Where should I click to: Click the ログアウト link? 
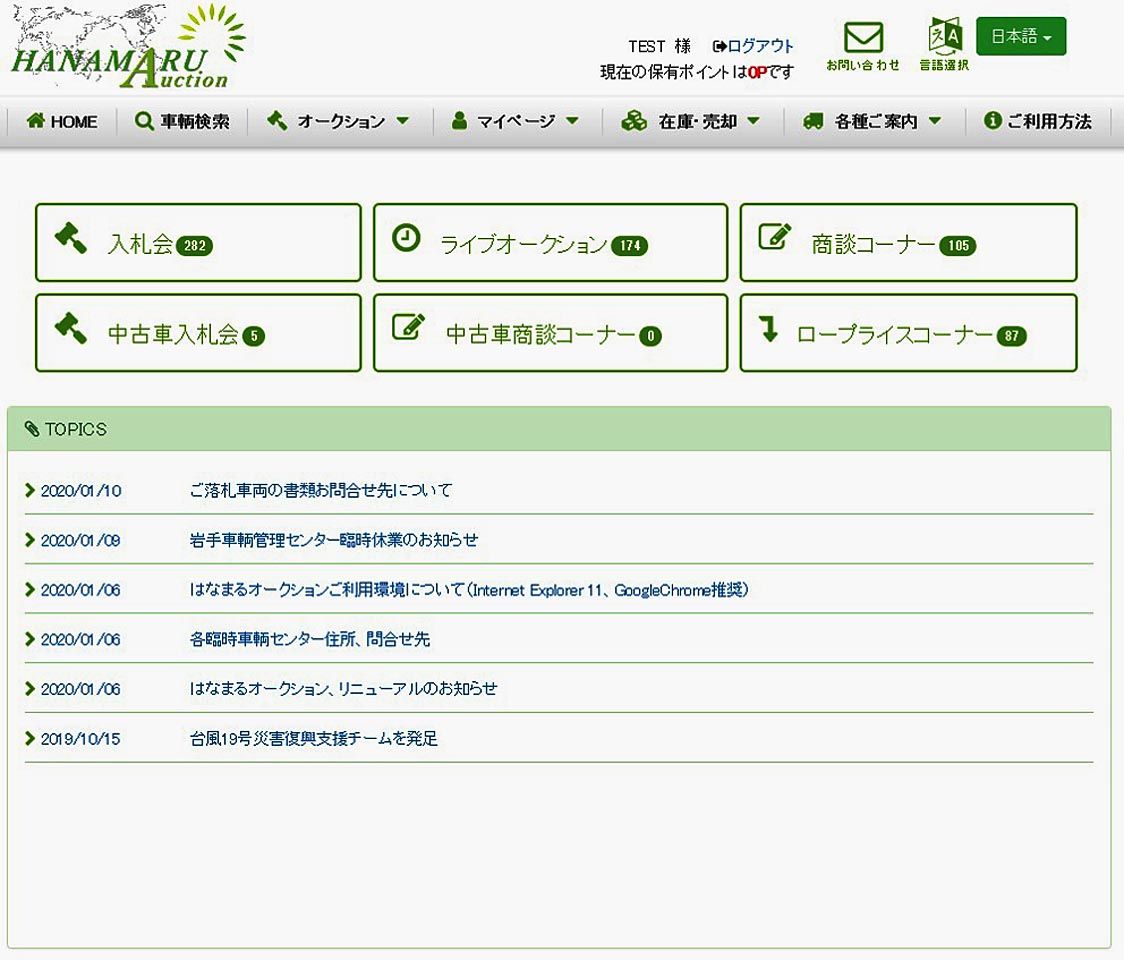[760, 46]
